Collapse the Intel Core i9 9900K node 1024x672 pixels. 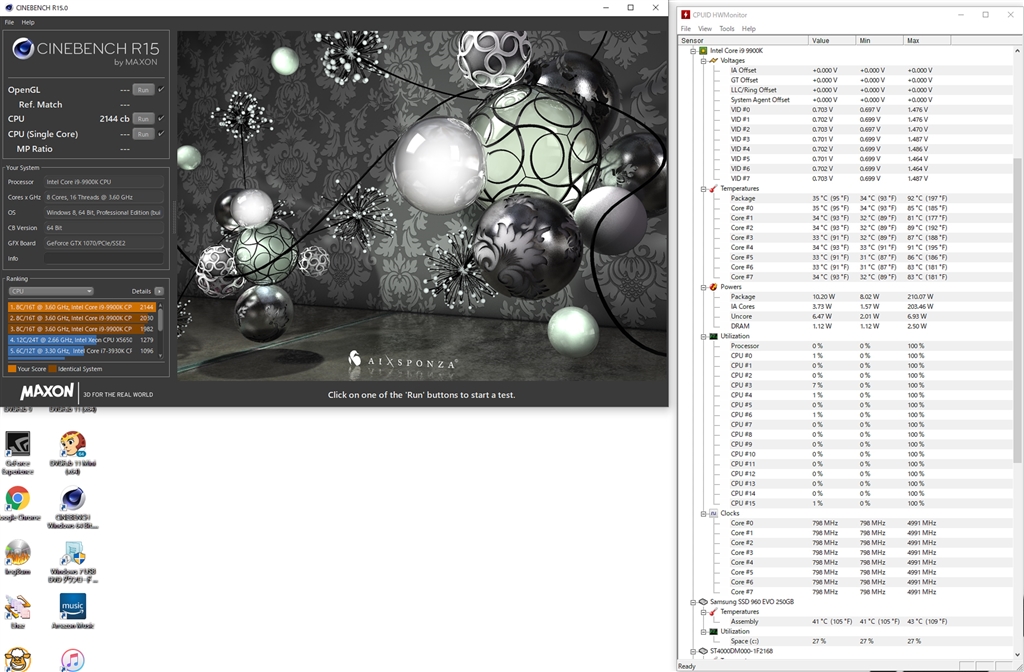coord(693,50)
